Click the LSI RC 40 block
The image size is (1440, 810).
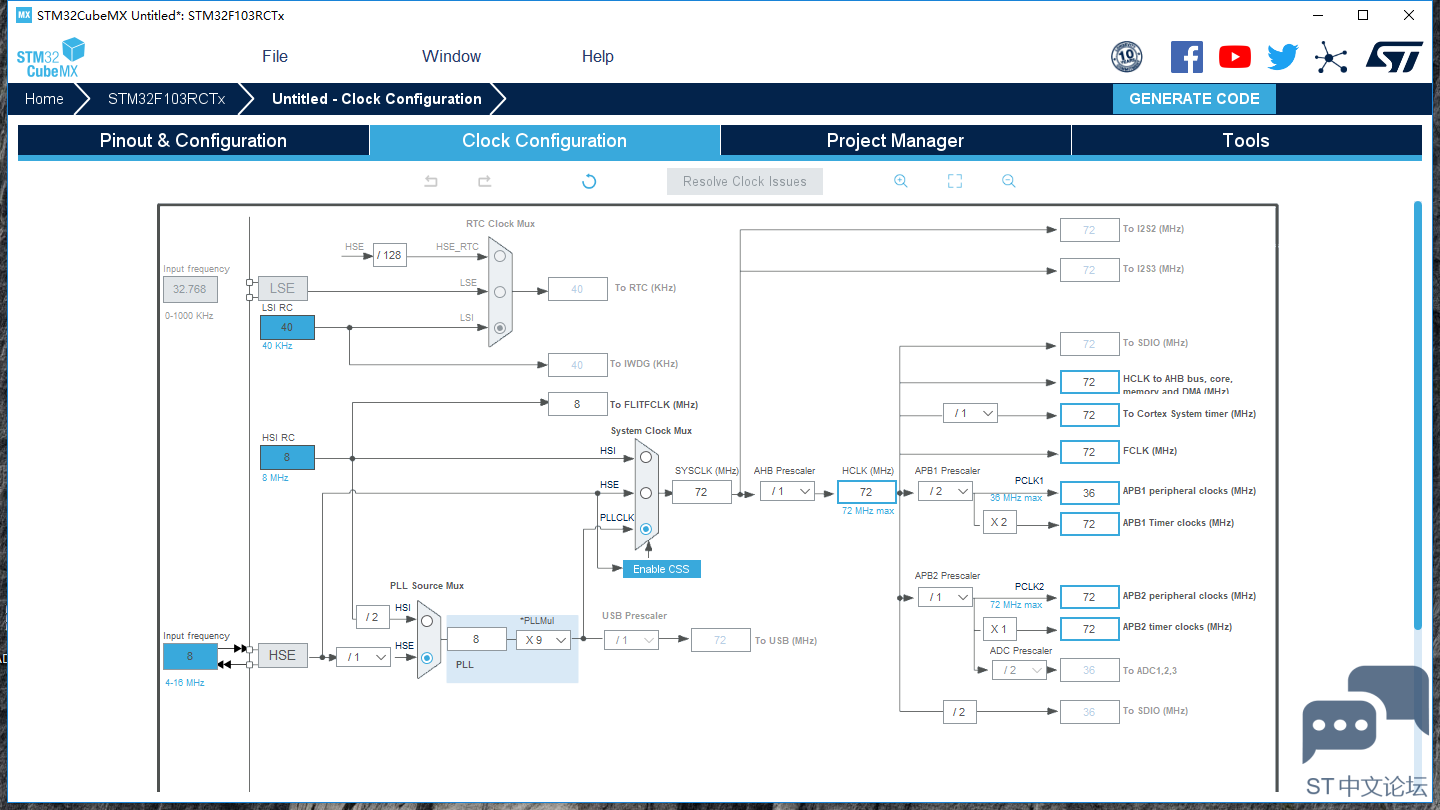[x=287, y=327]
